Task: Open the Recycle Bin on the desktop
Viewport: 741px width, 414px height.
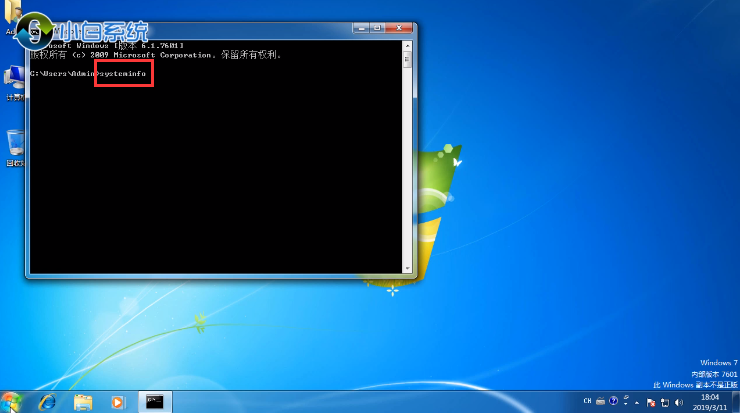Action: 15,145
